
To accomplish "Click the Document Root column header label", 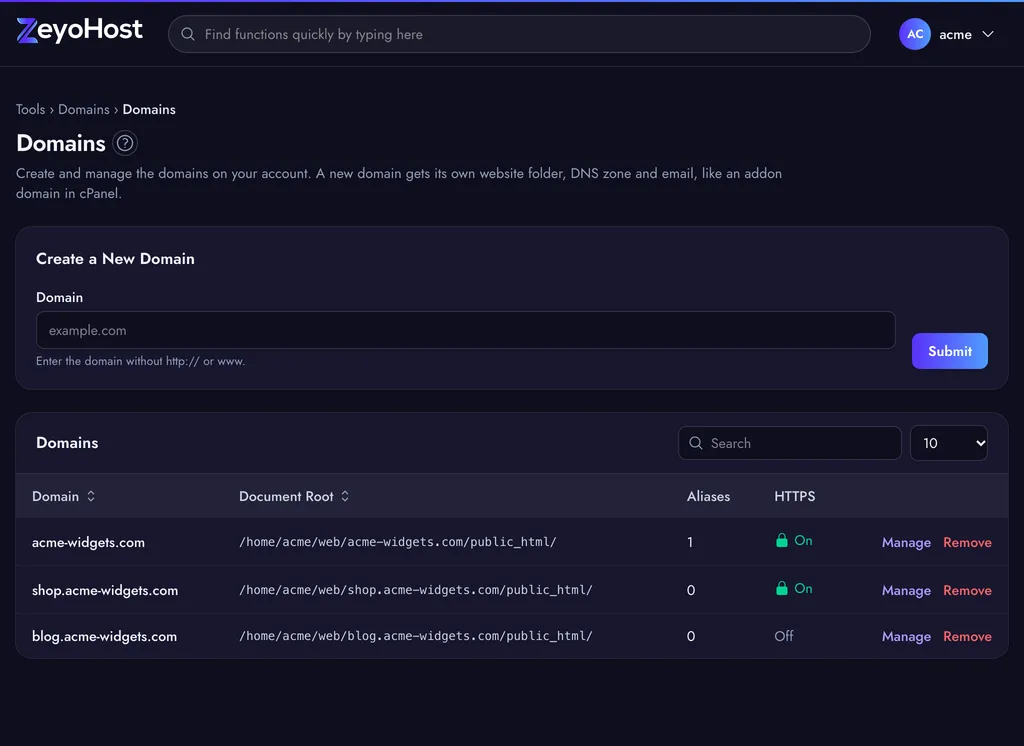I will [286, 496].
